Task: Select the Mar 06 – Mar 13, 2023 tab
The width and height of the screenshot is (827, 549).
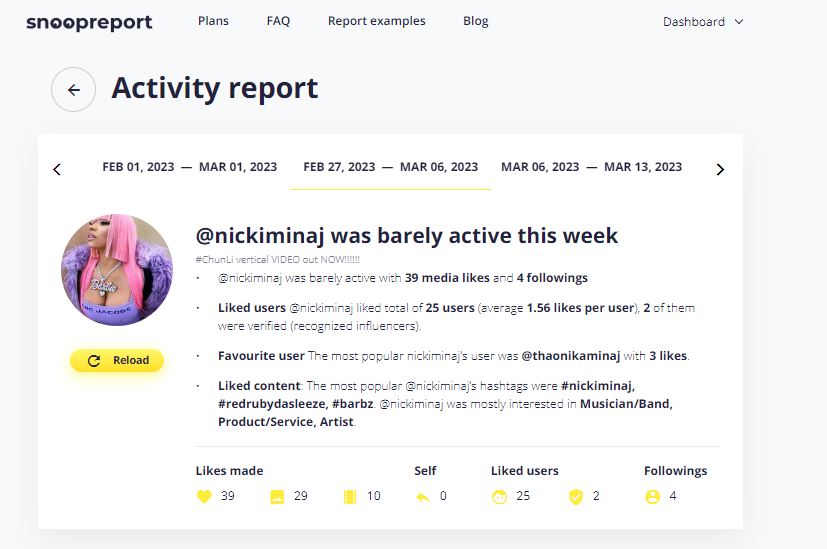Action: point(591,167)
